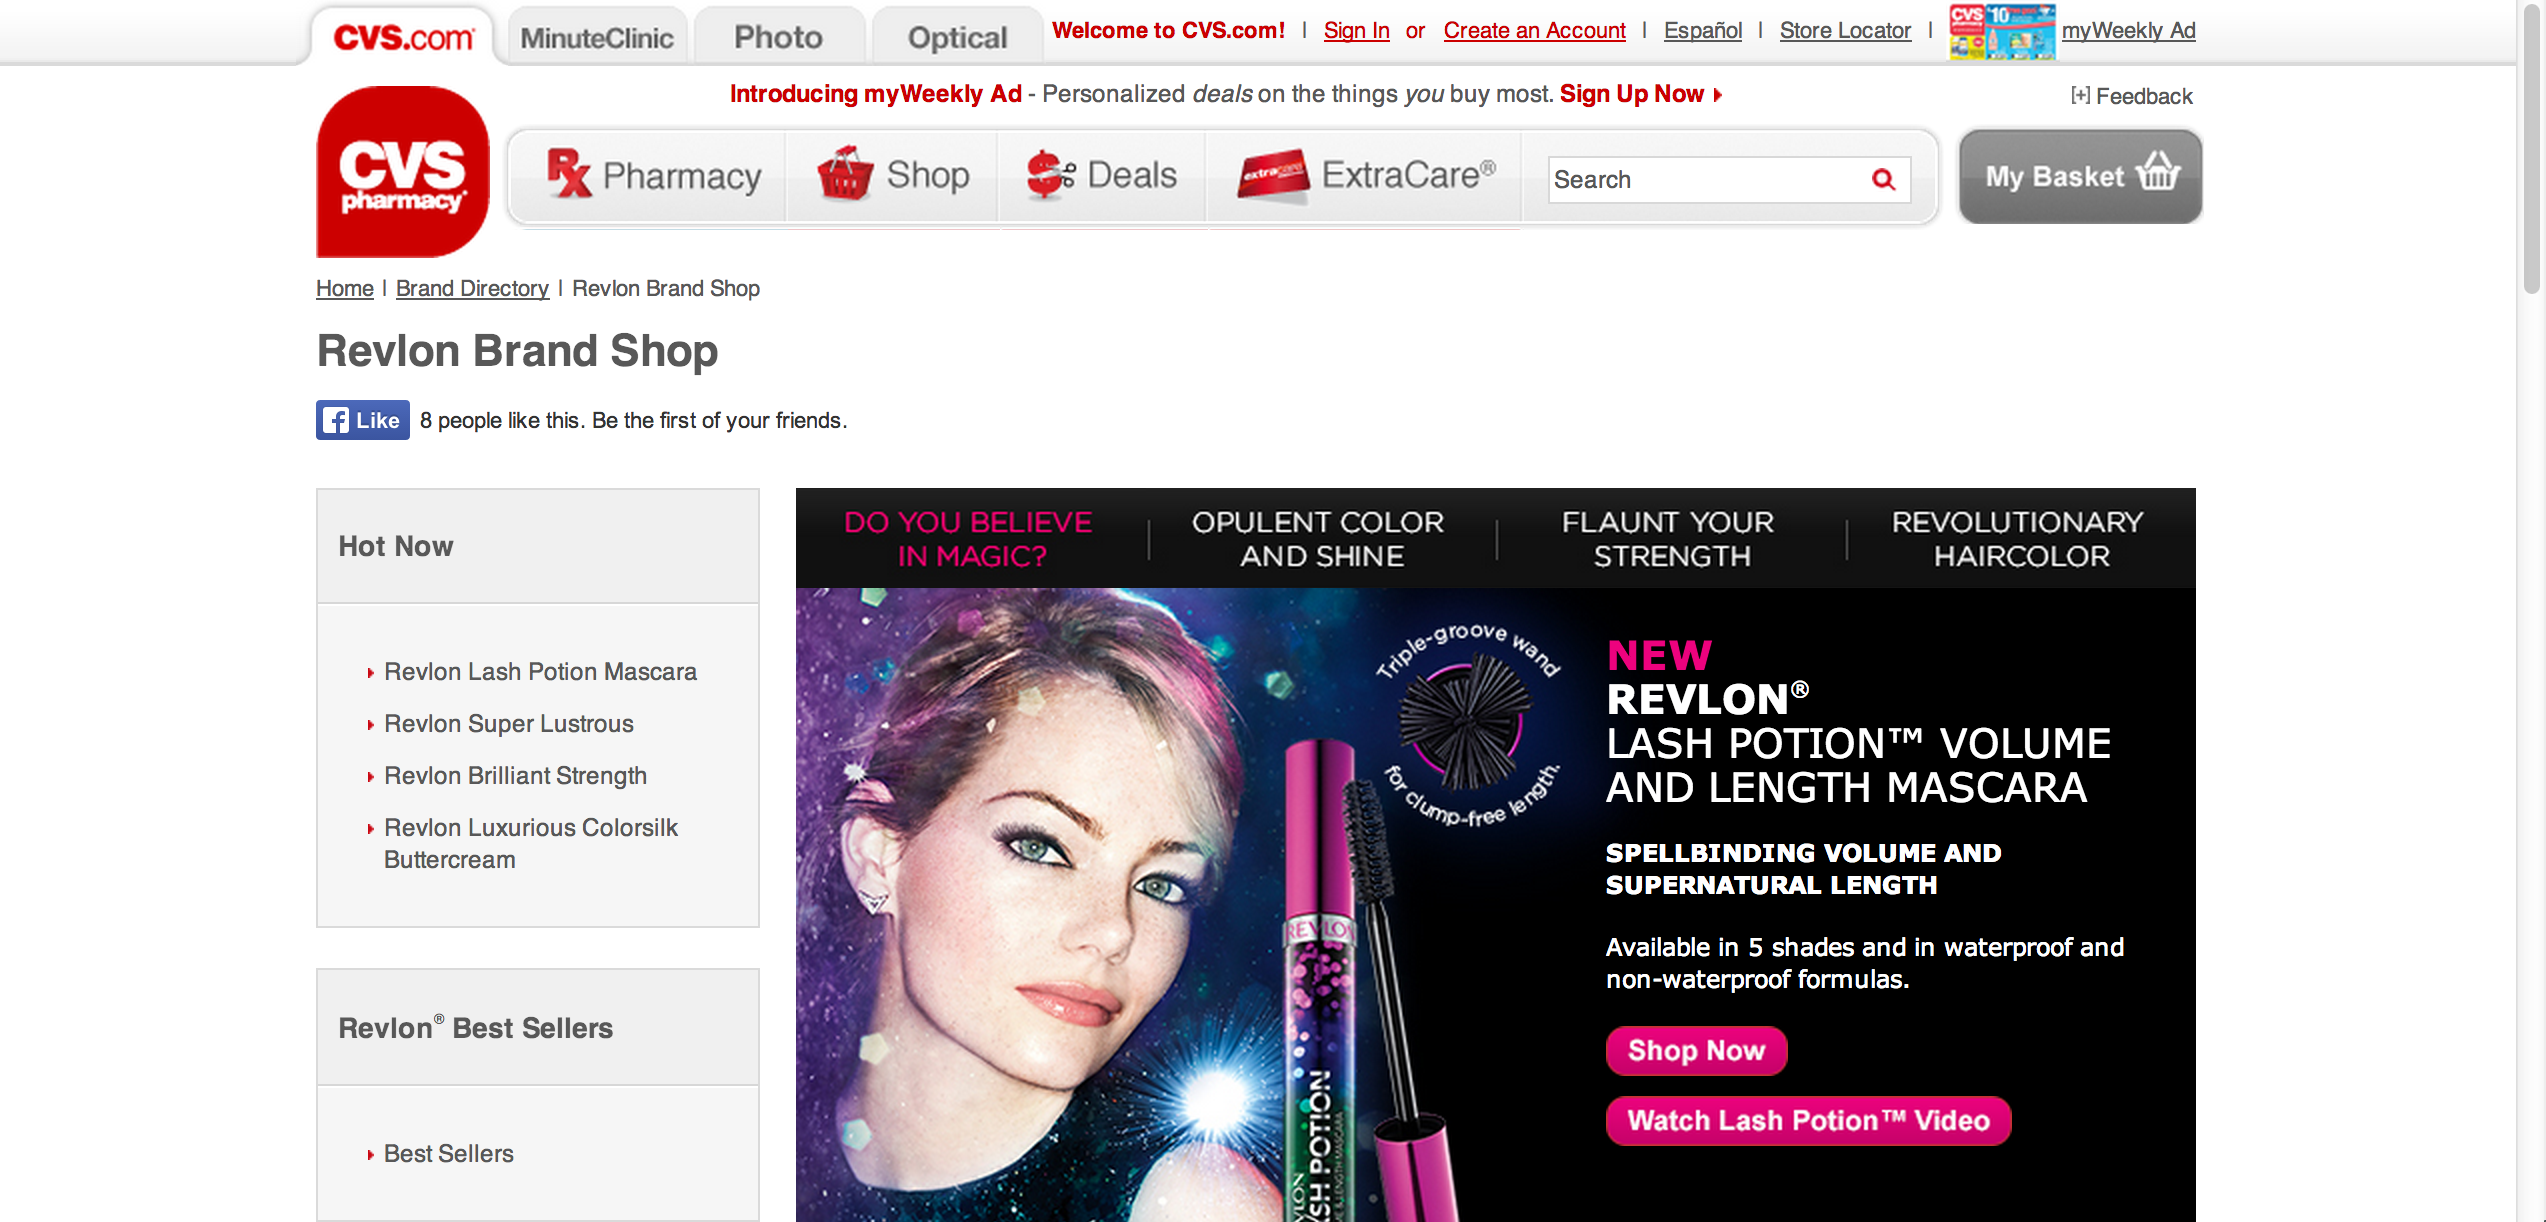2546x1222 pixels.
Task: Open the Best Sellers link
Action: [x=449, y=1154]
